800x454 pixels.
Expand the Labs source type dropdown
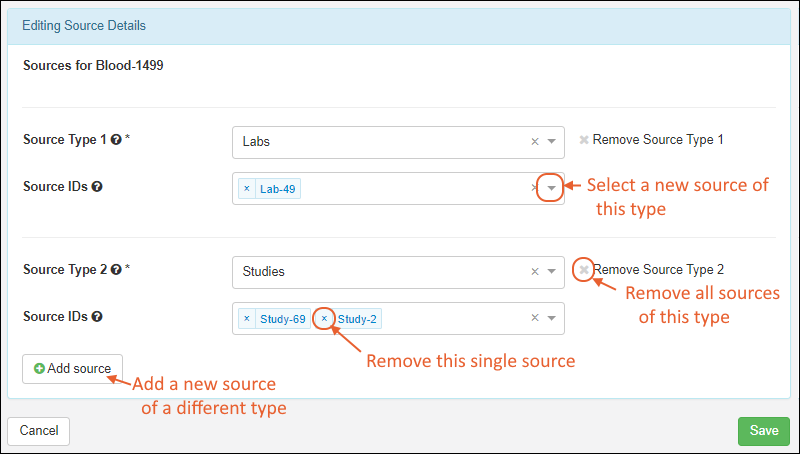[551, 141]
